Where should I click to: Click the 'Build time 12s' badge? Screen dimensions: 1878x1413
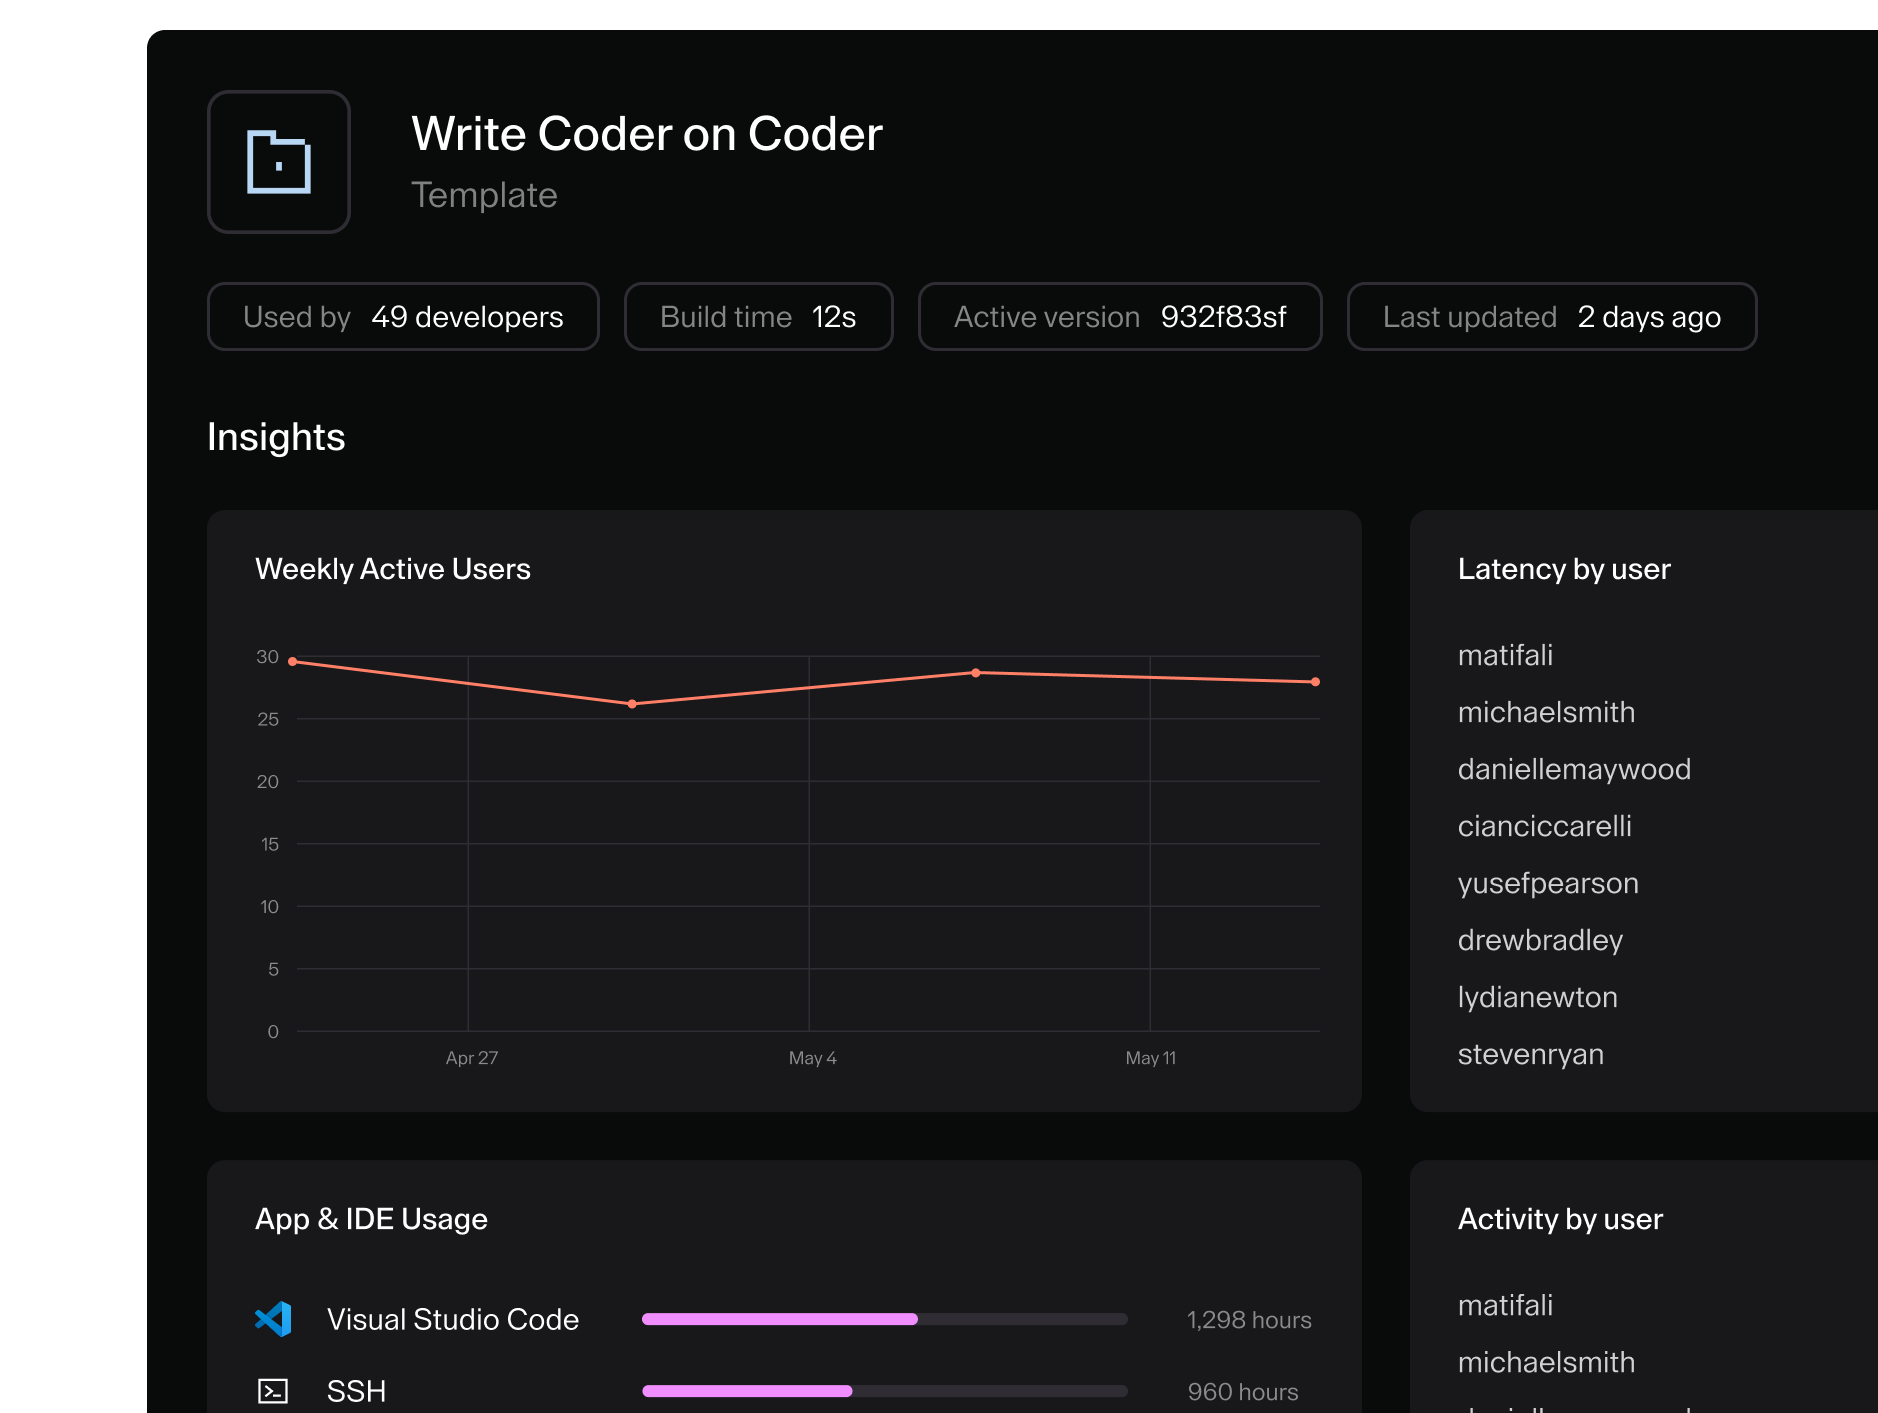(758, 316)
